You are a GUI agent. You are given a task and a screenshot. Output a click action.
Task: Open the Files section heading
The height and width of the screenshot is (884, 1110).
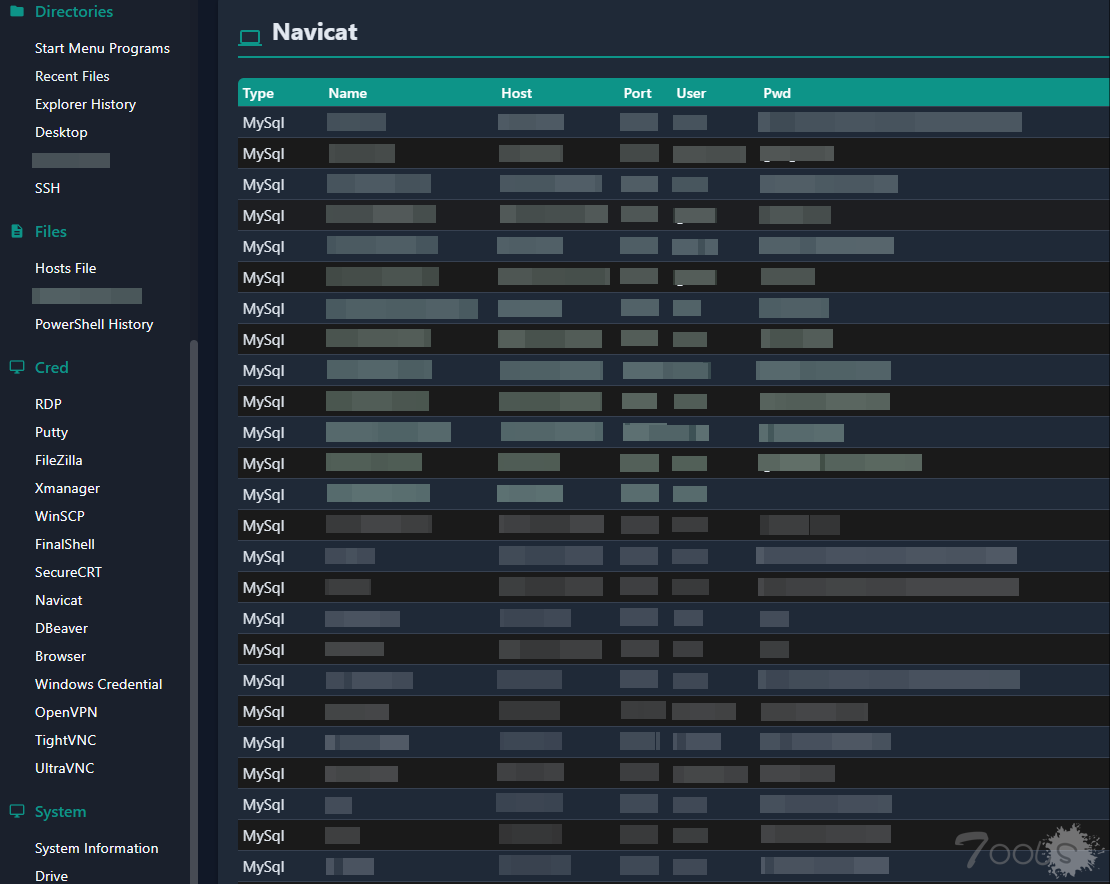coord(50,231)
